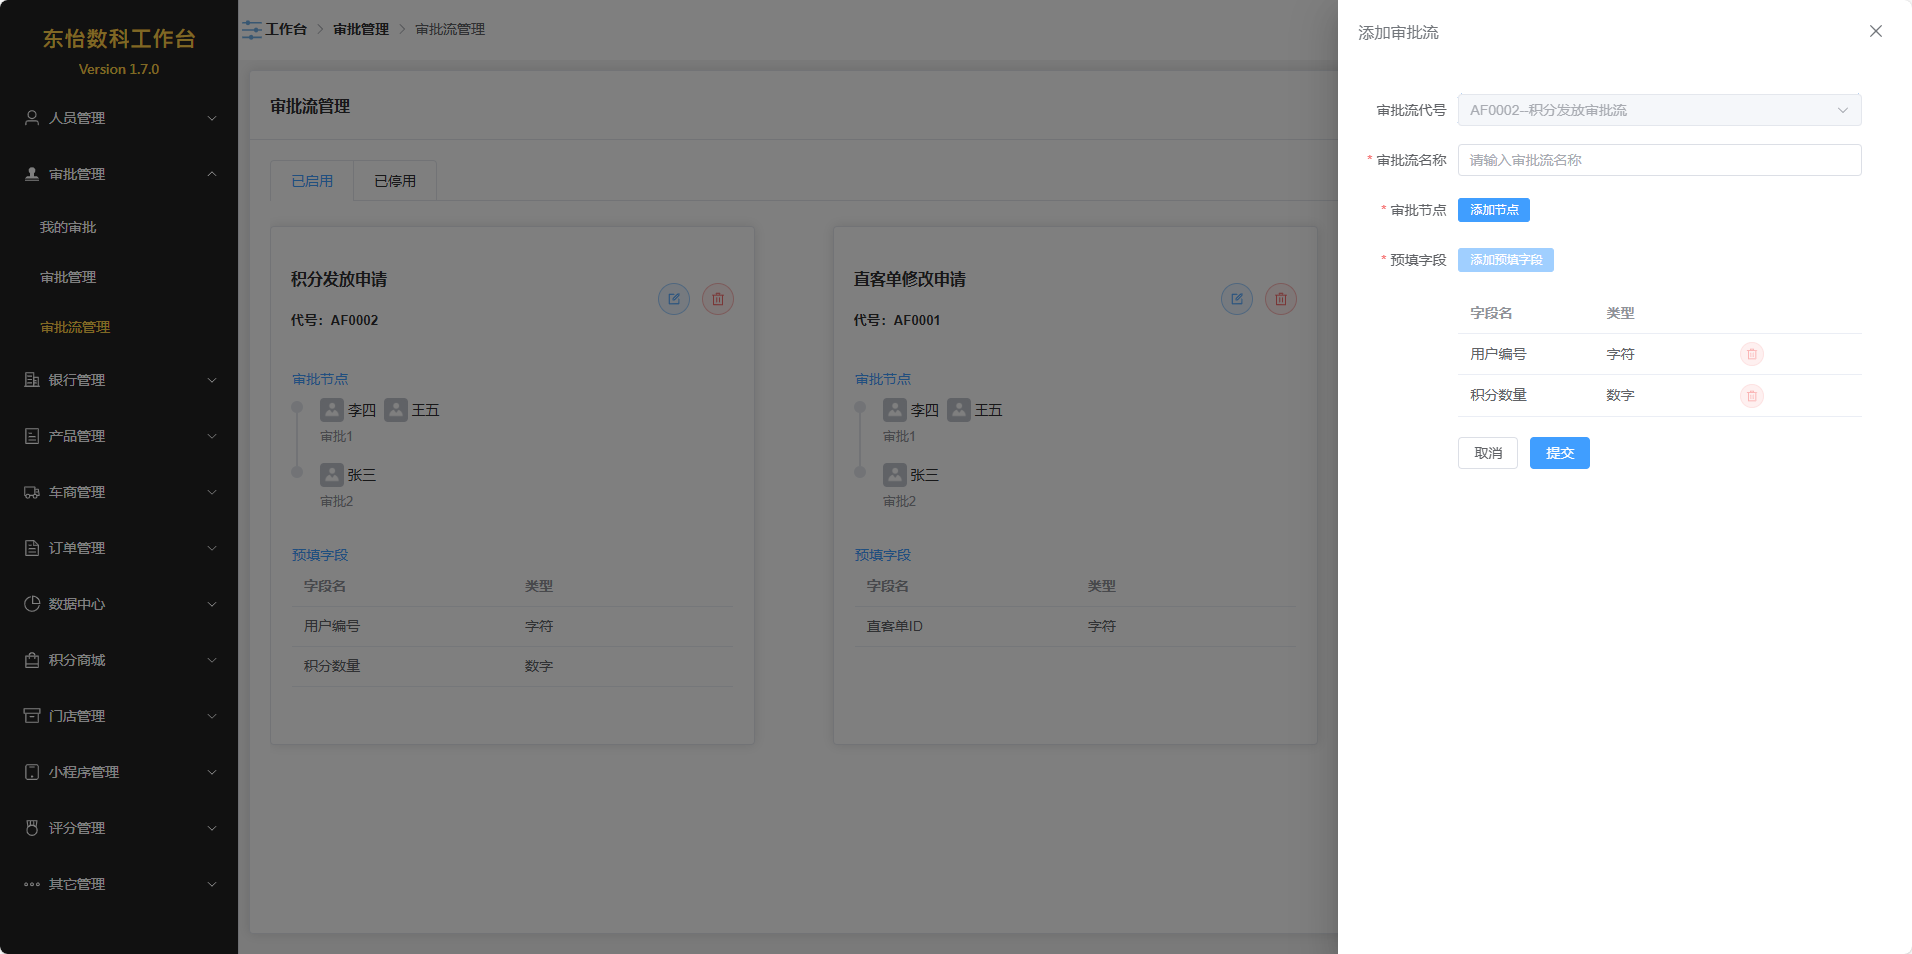Submit the form with 提交 button
The image size is (1912, 954).
1559,453
